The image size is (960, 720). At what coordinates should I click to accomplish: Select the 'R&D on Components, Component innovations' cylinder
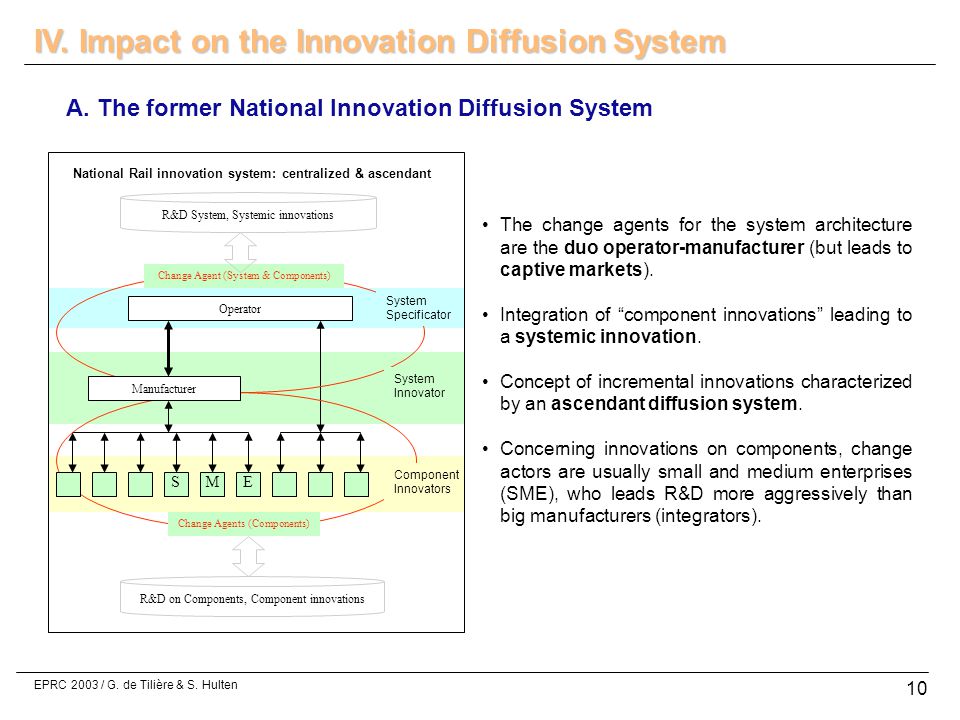click(x=252, y=597)
